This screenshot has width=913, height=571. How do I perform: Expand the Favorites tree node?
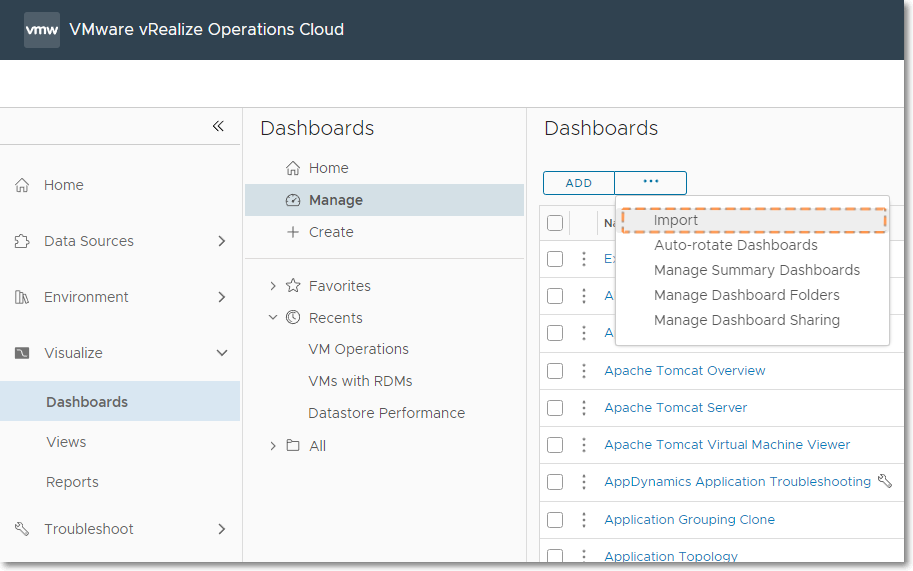click(x=273, y=286)
